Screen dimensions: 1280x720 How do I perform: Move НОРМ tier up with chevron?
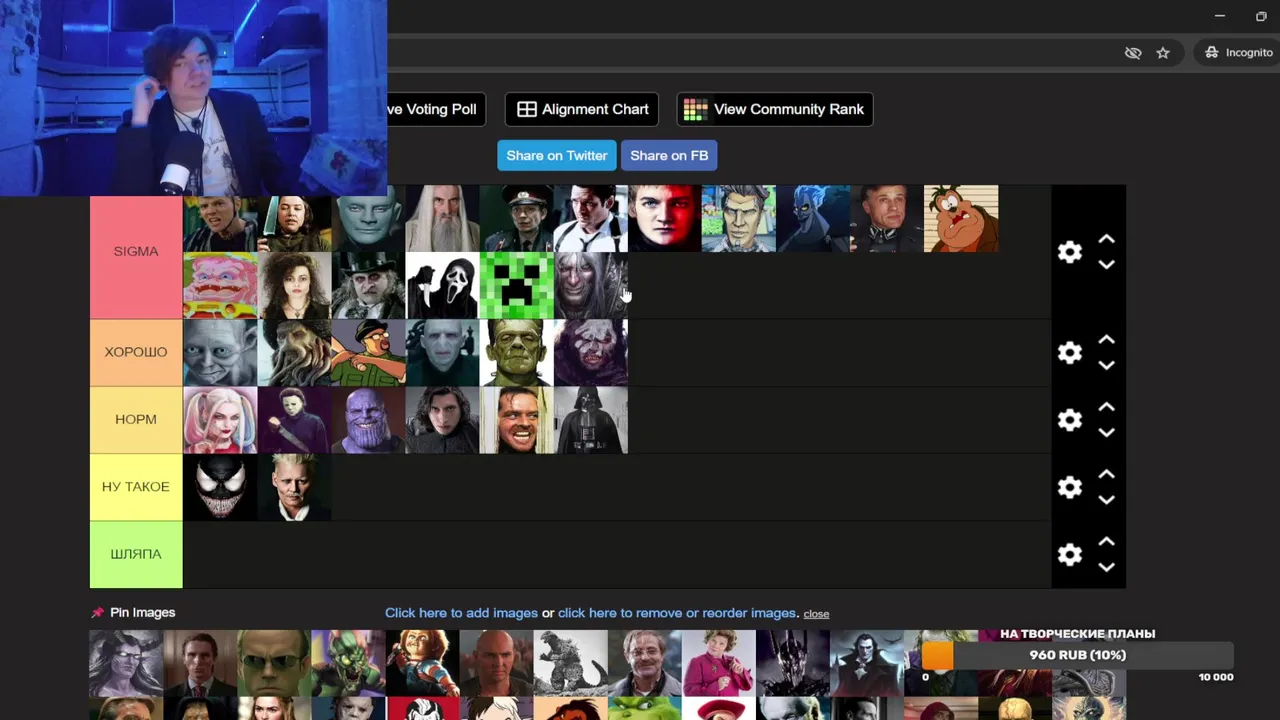(x=1106, y=407)
